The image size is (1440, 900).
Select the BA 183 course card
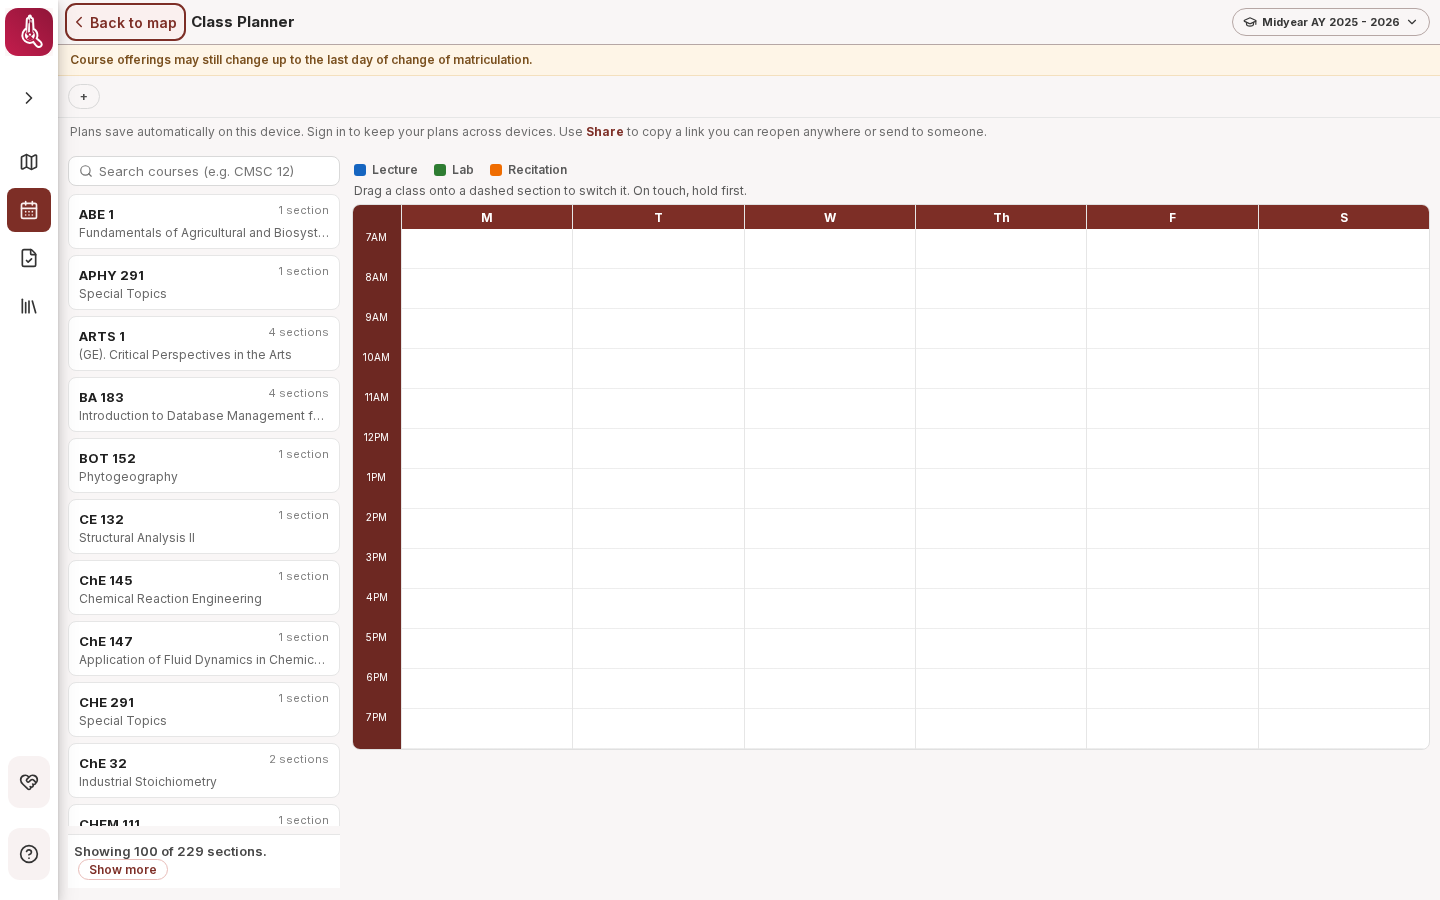204,405
